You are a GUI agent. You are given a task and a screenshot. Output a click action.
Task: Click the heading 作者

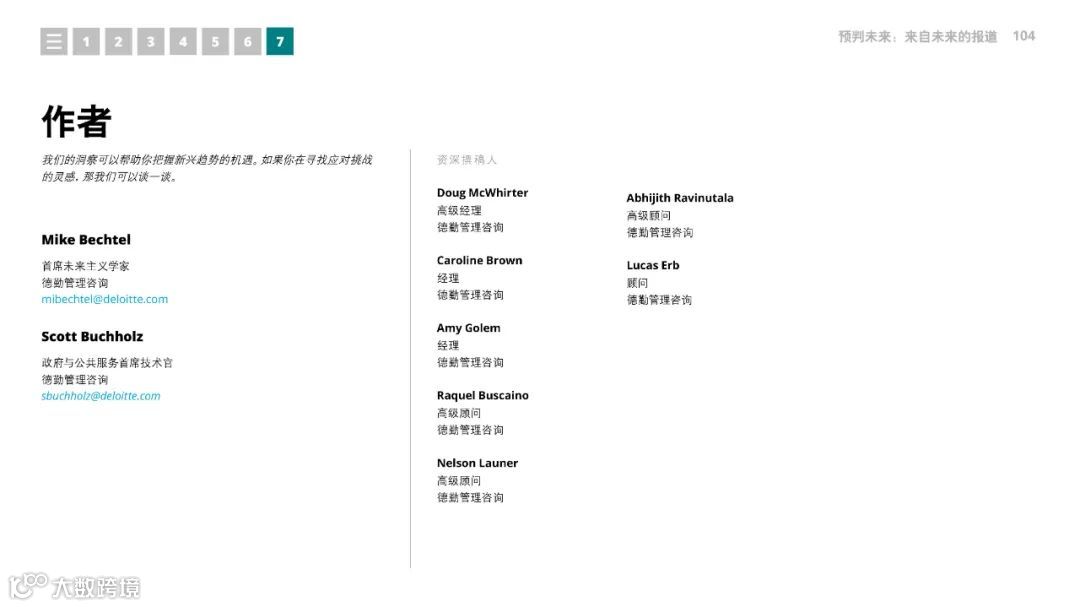coord(76,122)
